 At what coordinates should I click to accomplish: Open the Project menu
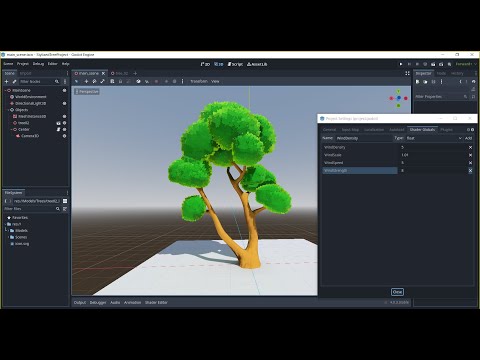click(23, 64)
